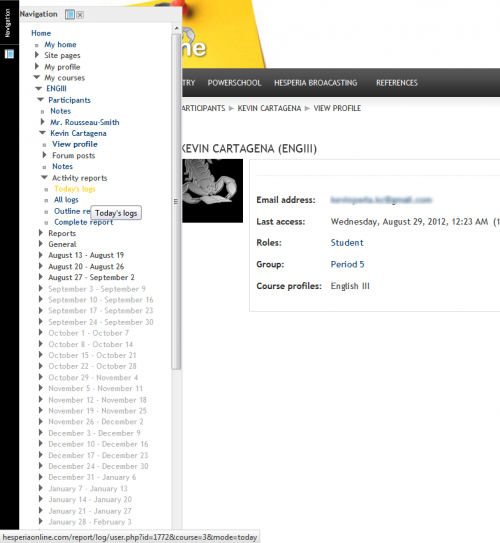Click the scorpion profile picture

(213, 191)
